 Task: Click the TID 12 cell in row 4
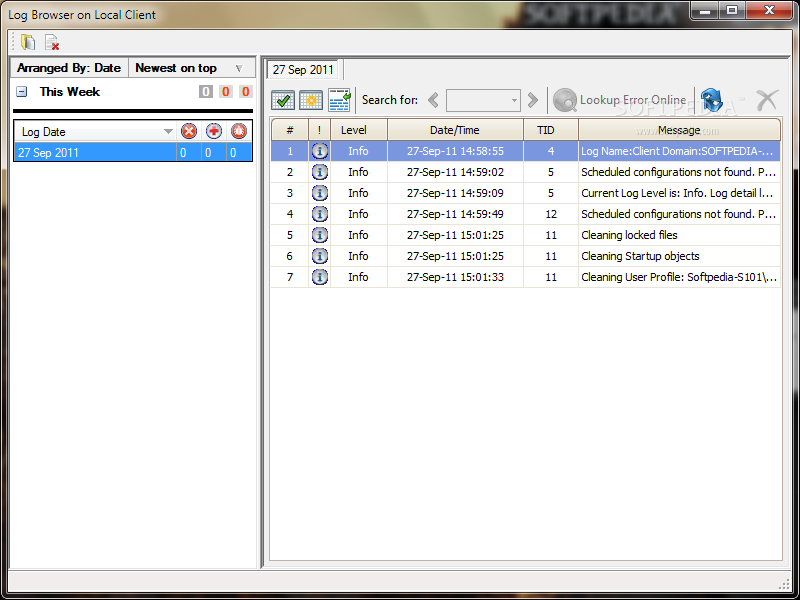click(551, 214)
